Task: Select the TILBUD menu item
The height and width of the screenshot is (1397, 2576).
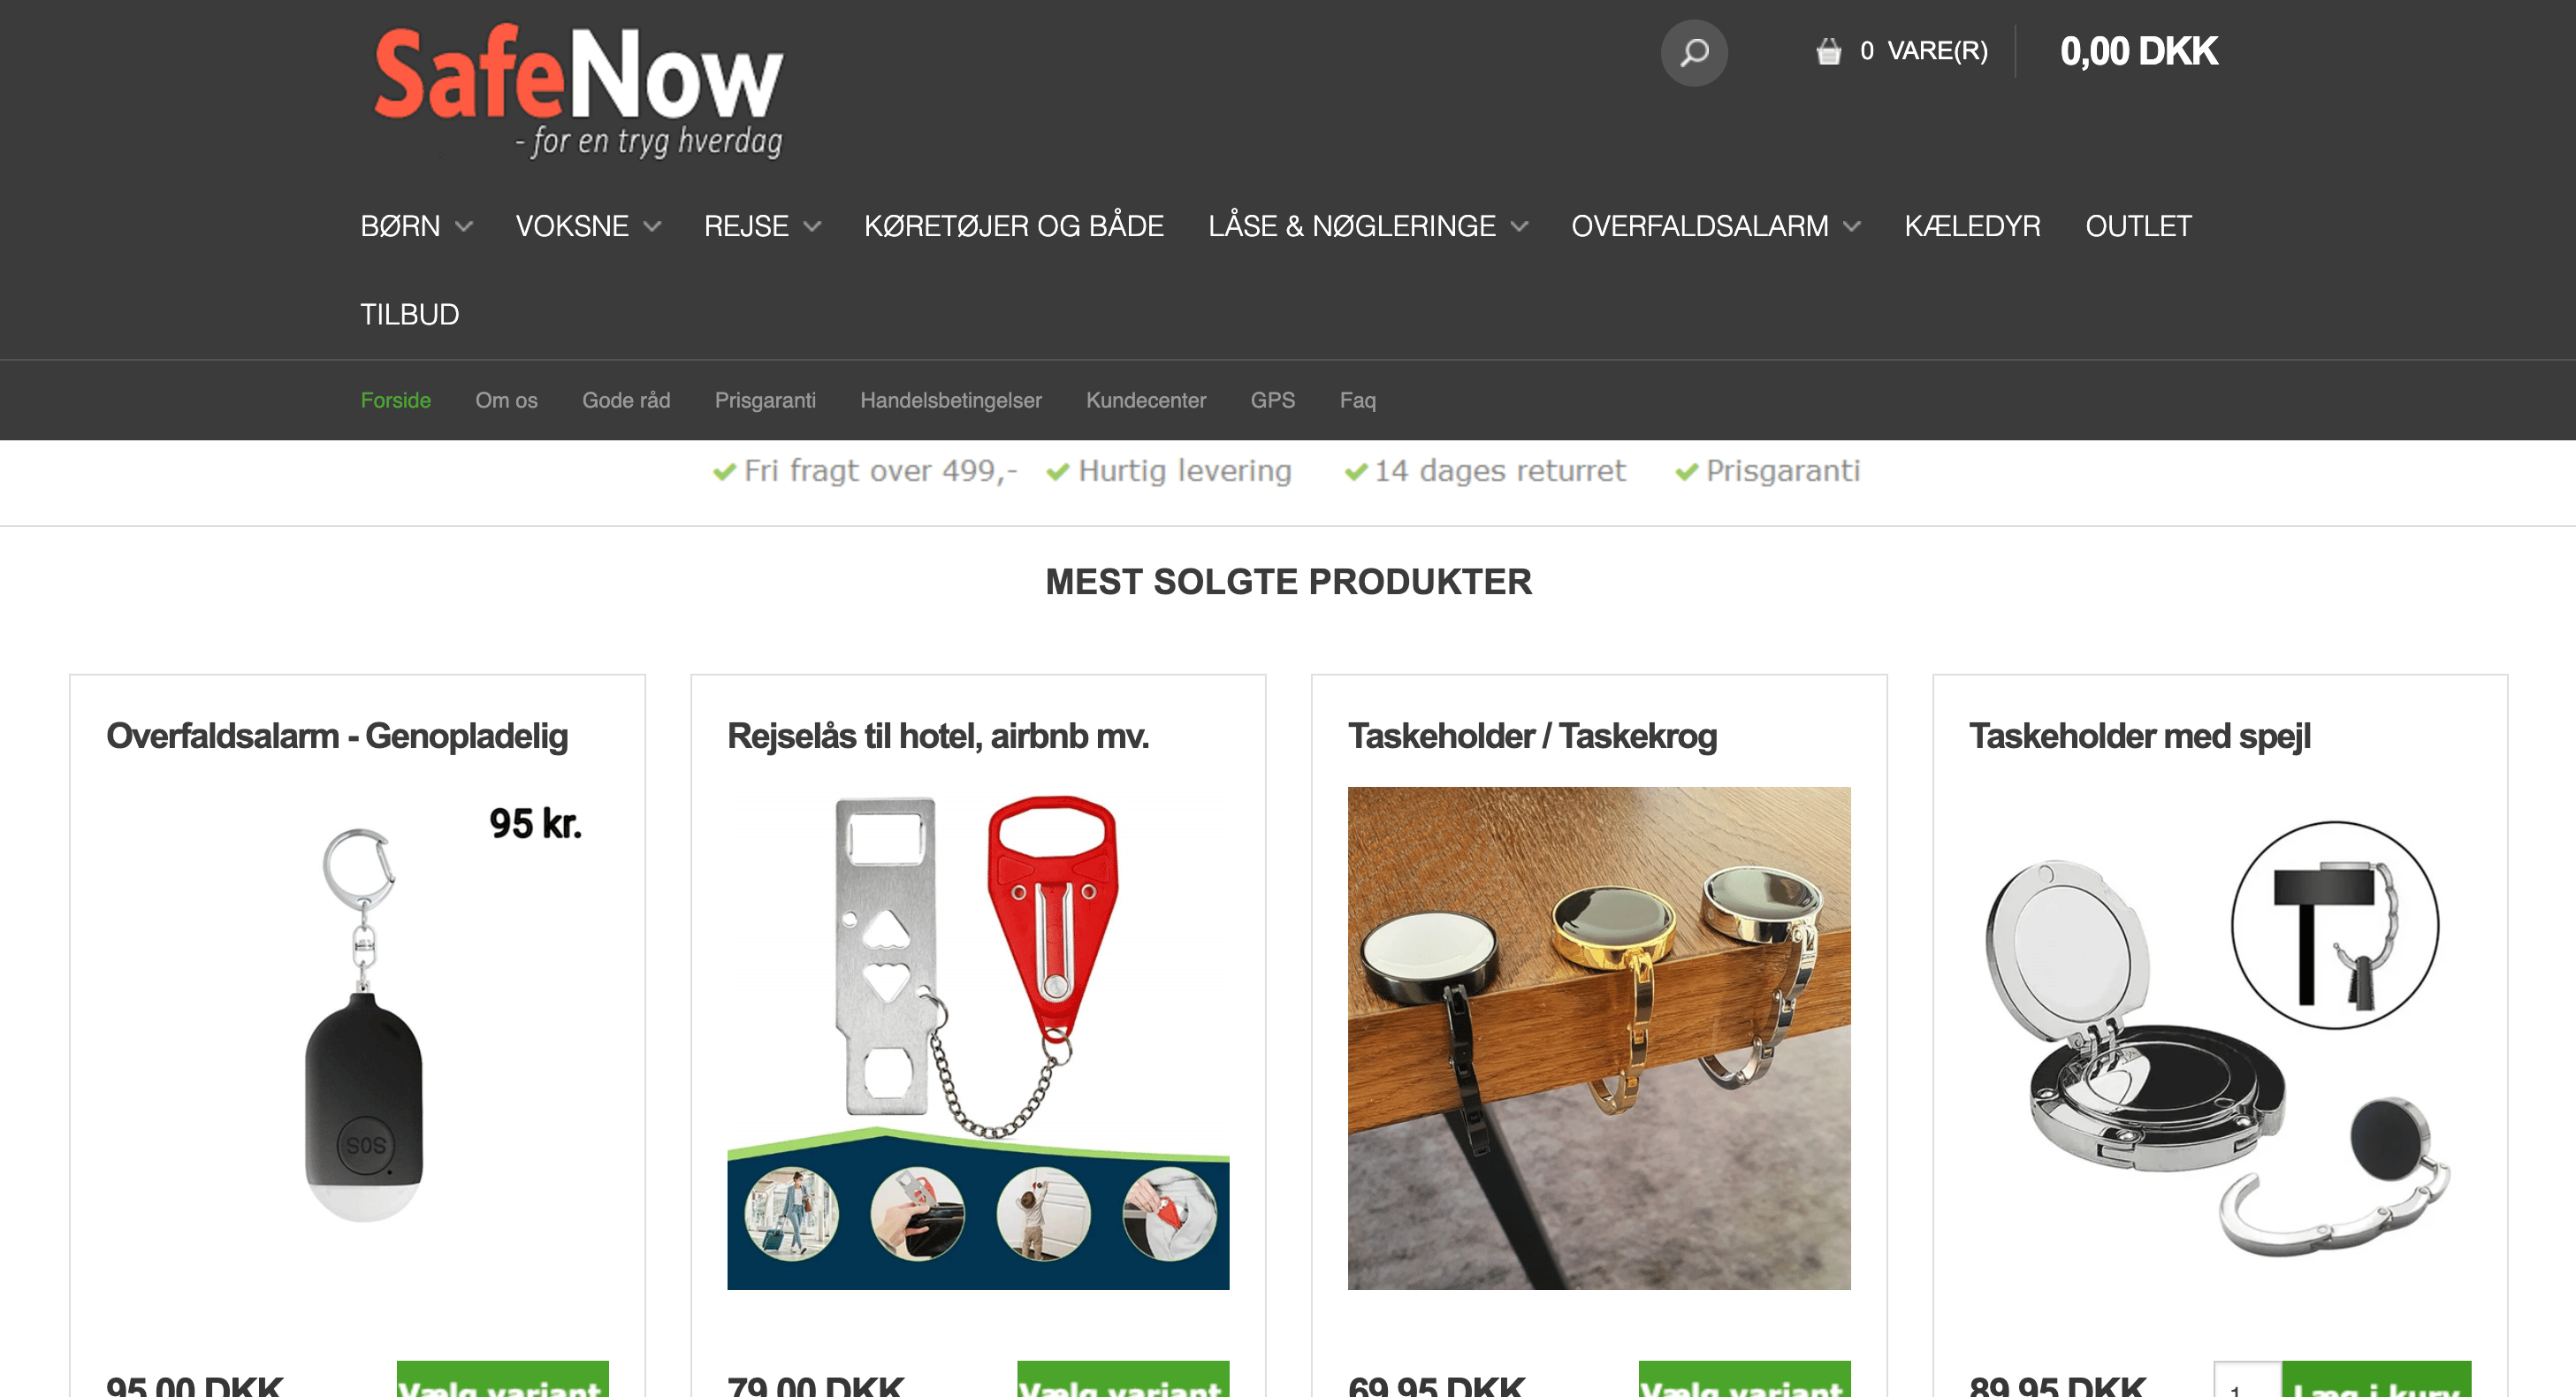Action: point(409,314)
